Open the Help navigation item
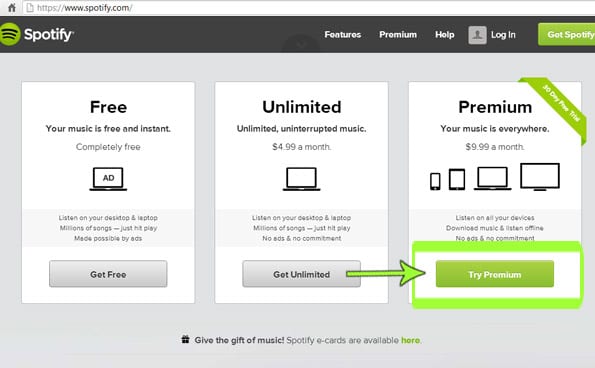 click(x=445, y=35)
